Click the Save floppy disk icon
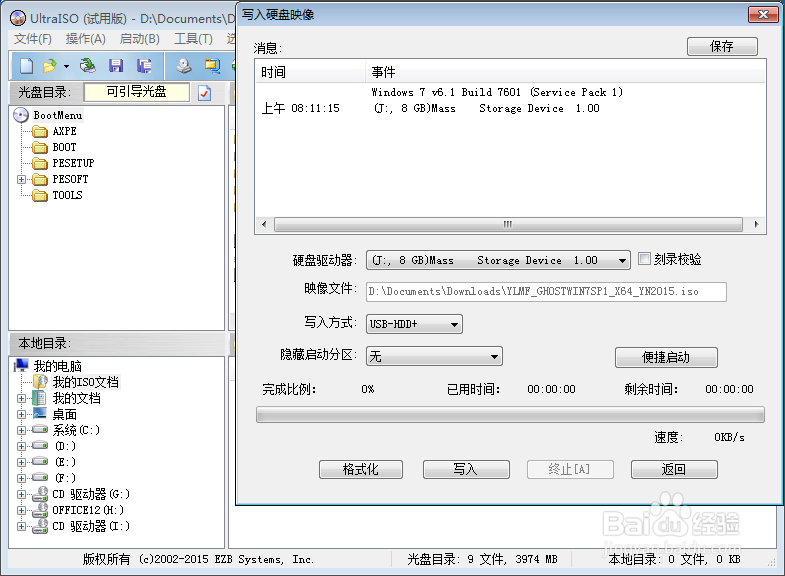Screen dimensions: 785x576 [116, 66]
